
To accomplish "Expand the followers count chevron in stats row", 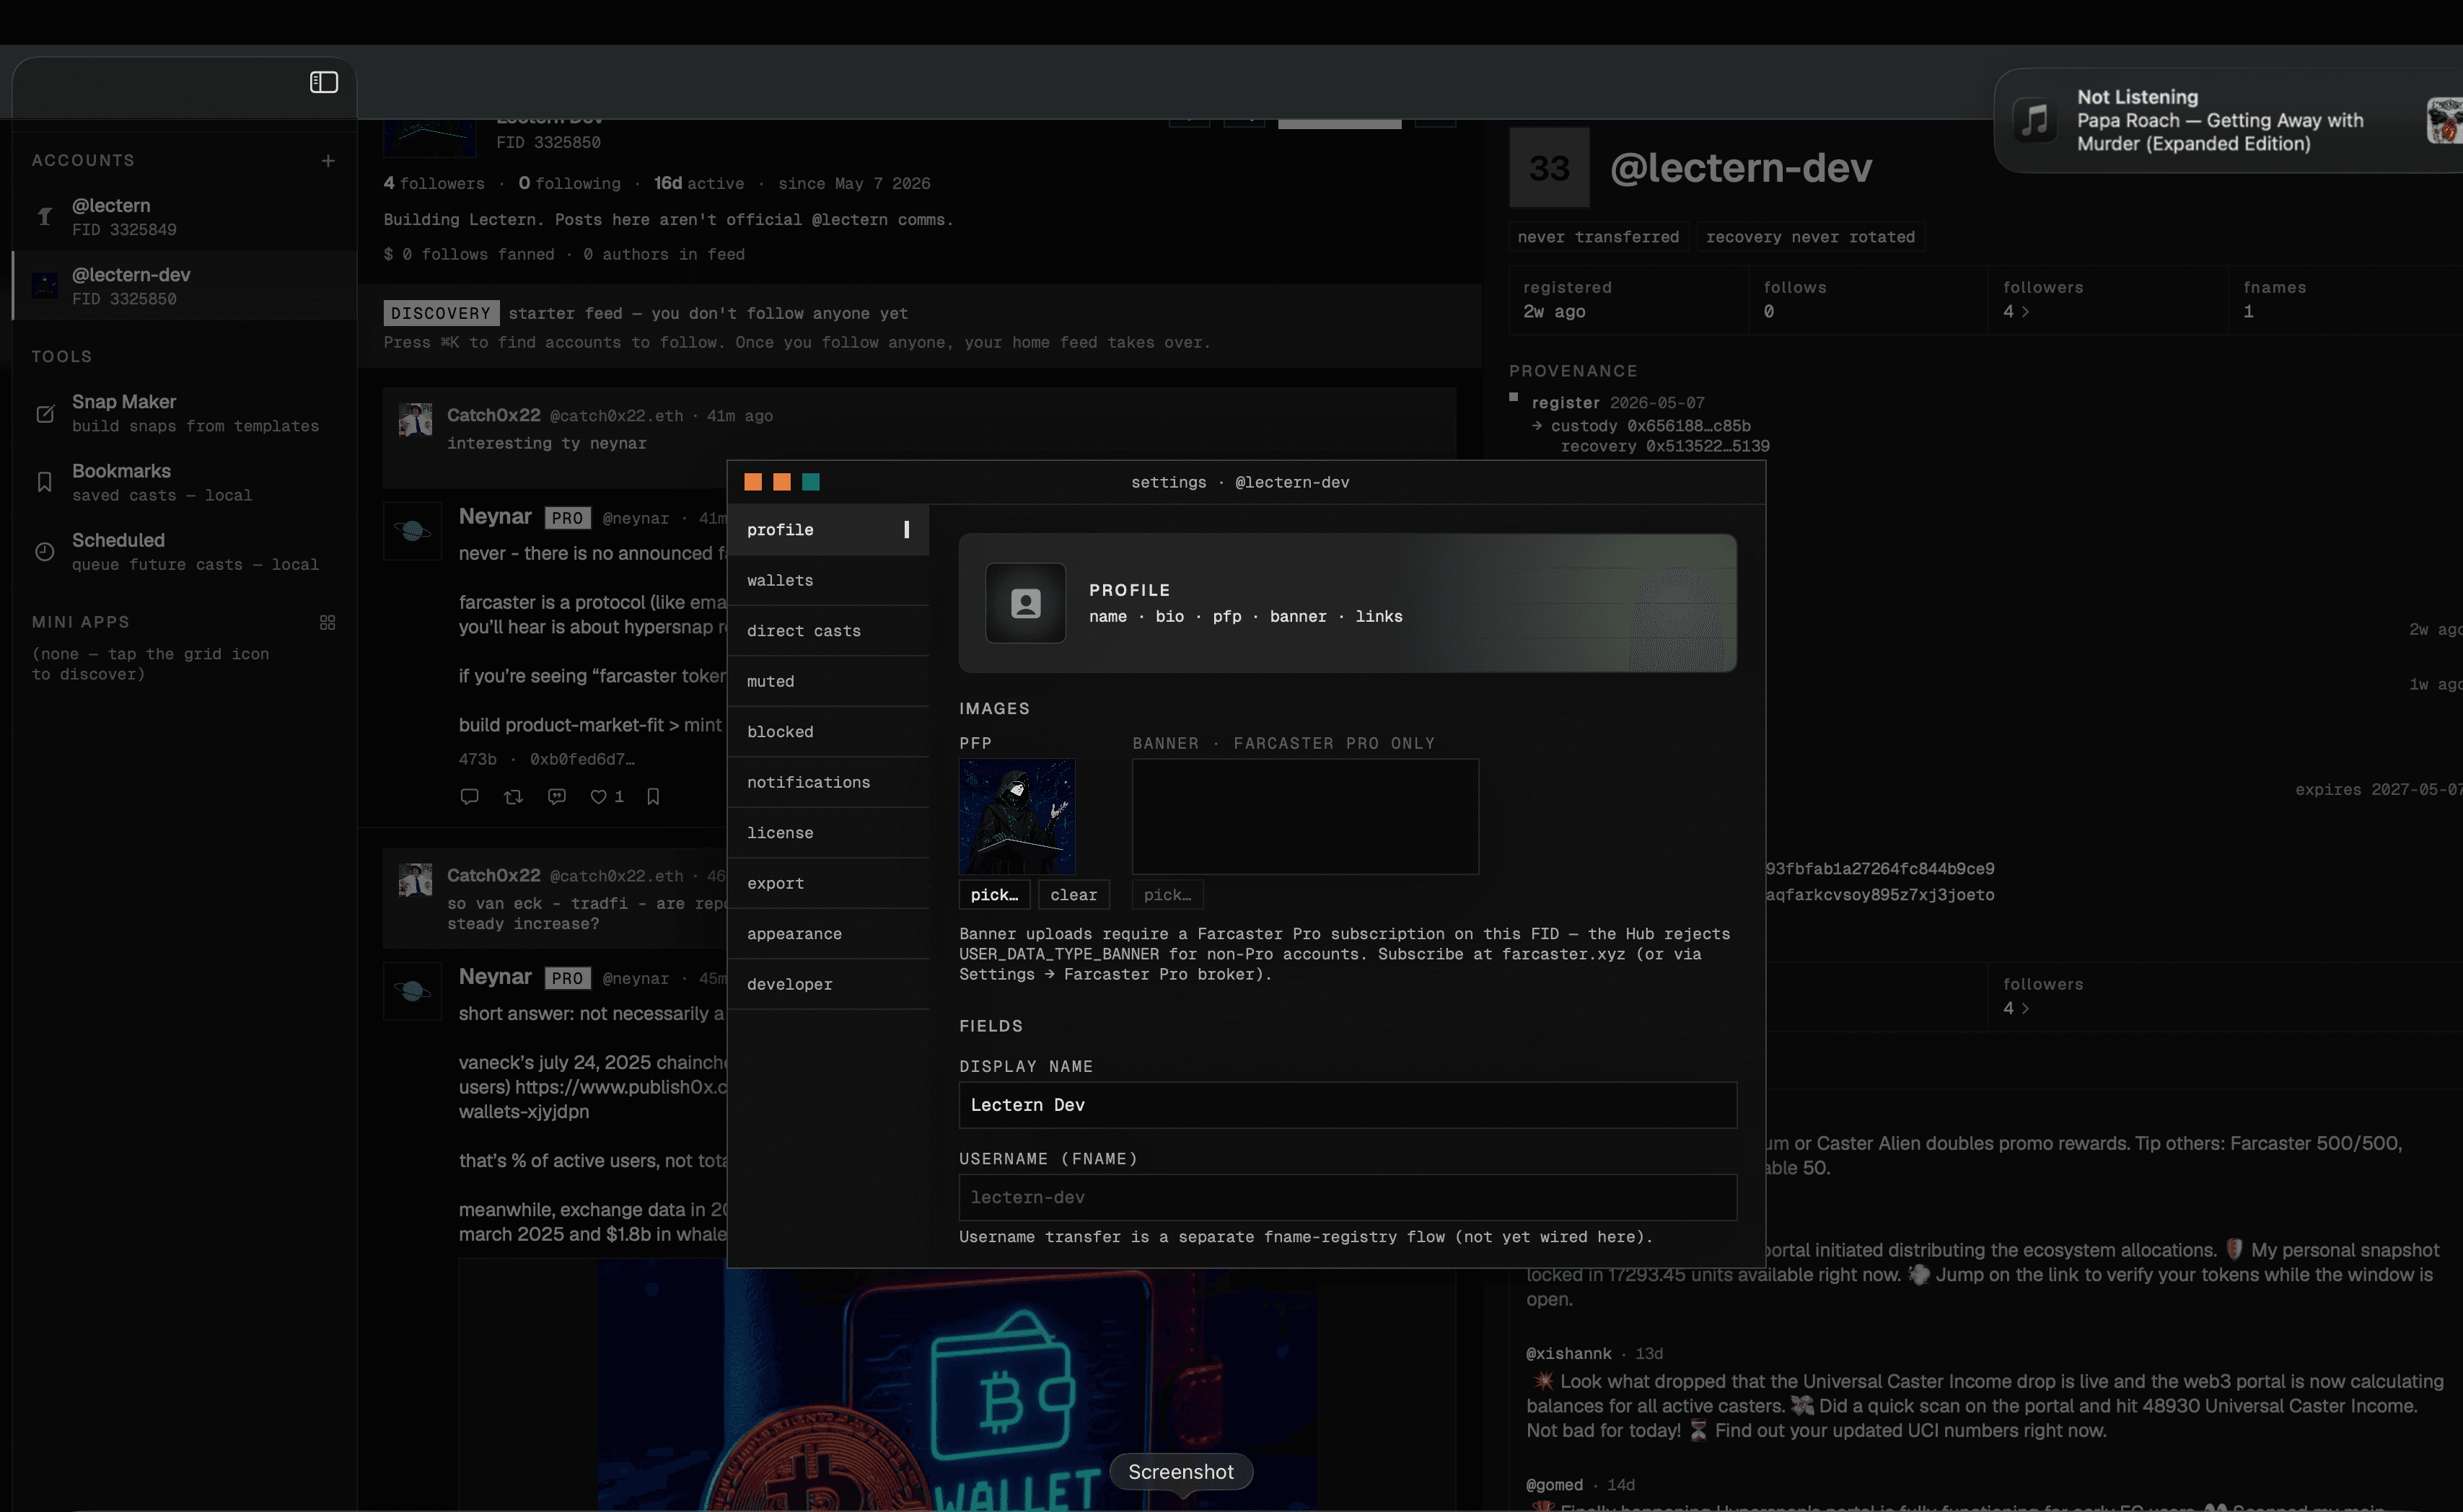I will click(2025, 312).
